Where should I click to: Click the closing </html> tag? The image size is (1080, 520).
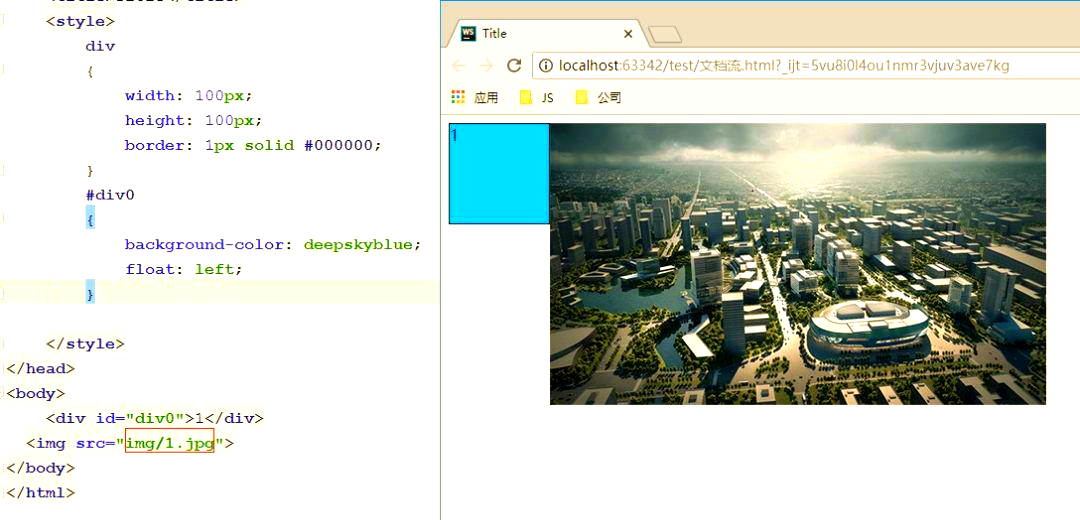(41, 492)
